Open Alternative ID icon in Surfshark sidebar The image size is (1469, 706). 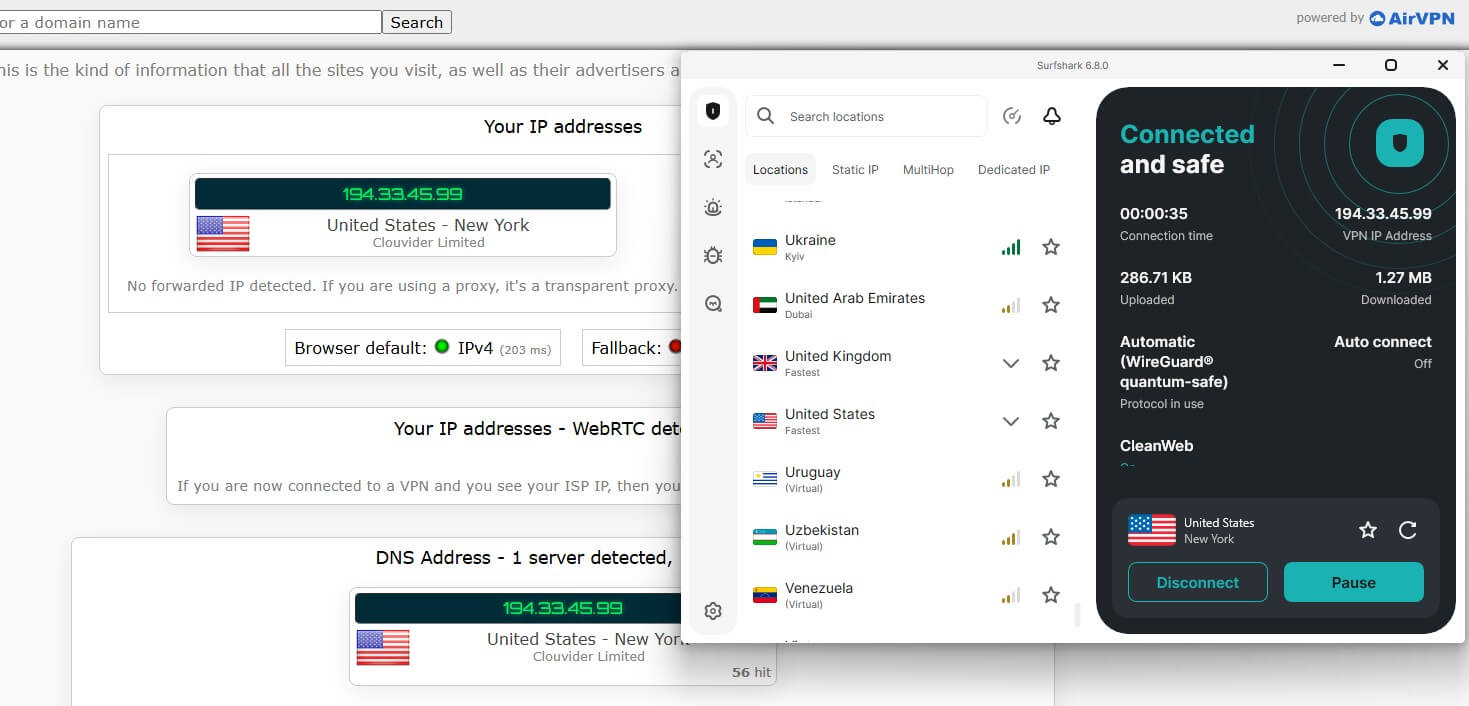[x=712, y=159]
